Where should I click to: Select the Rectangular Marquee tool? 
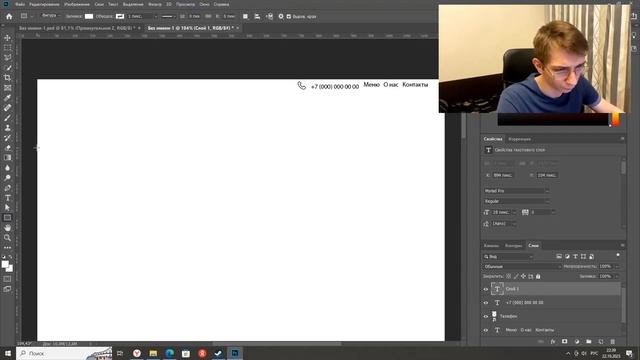(x=7, y=48)
